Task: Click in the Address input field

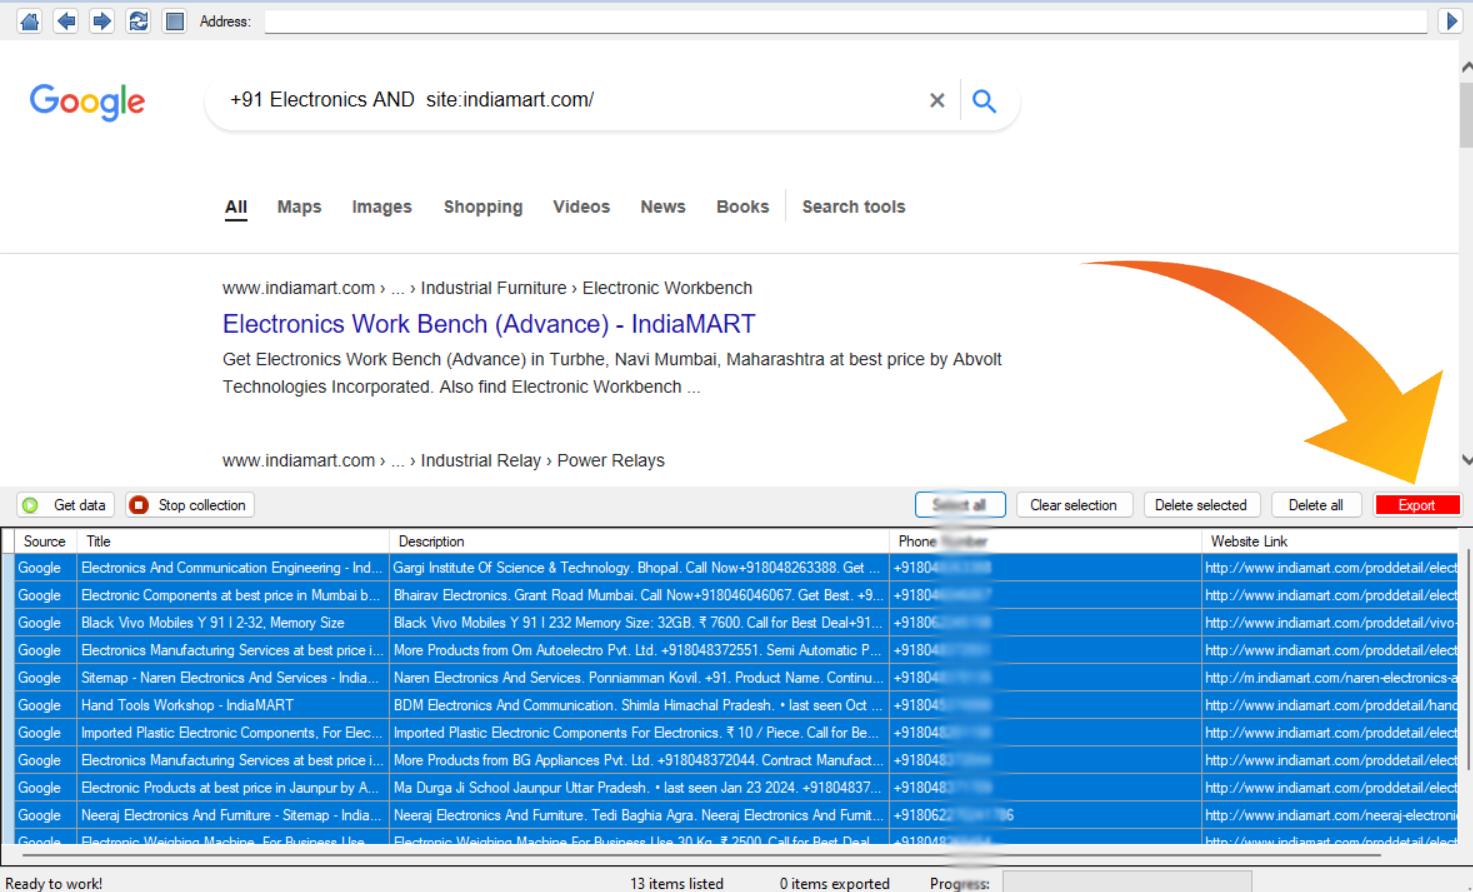Action: coord(845,21)
